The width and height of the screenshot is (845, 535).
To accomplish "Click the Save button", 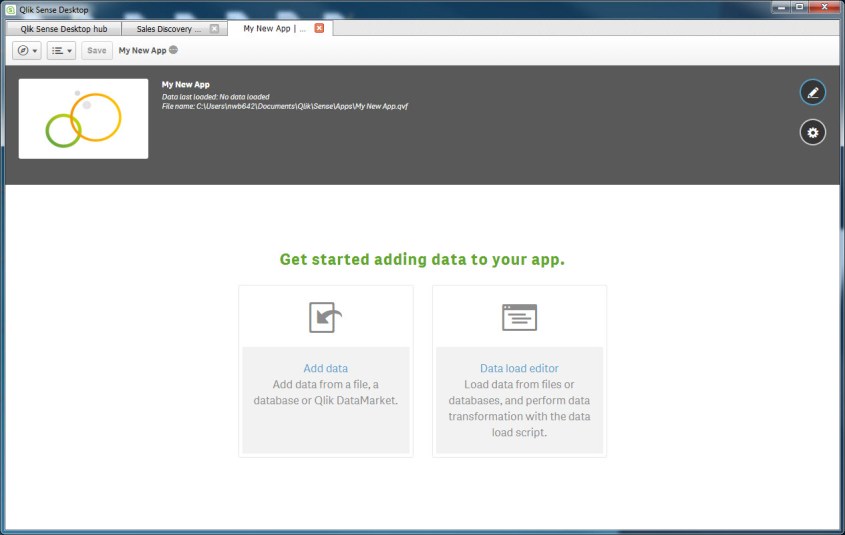I will coord(97,51).
